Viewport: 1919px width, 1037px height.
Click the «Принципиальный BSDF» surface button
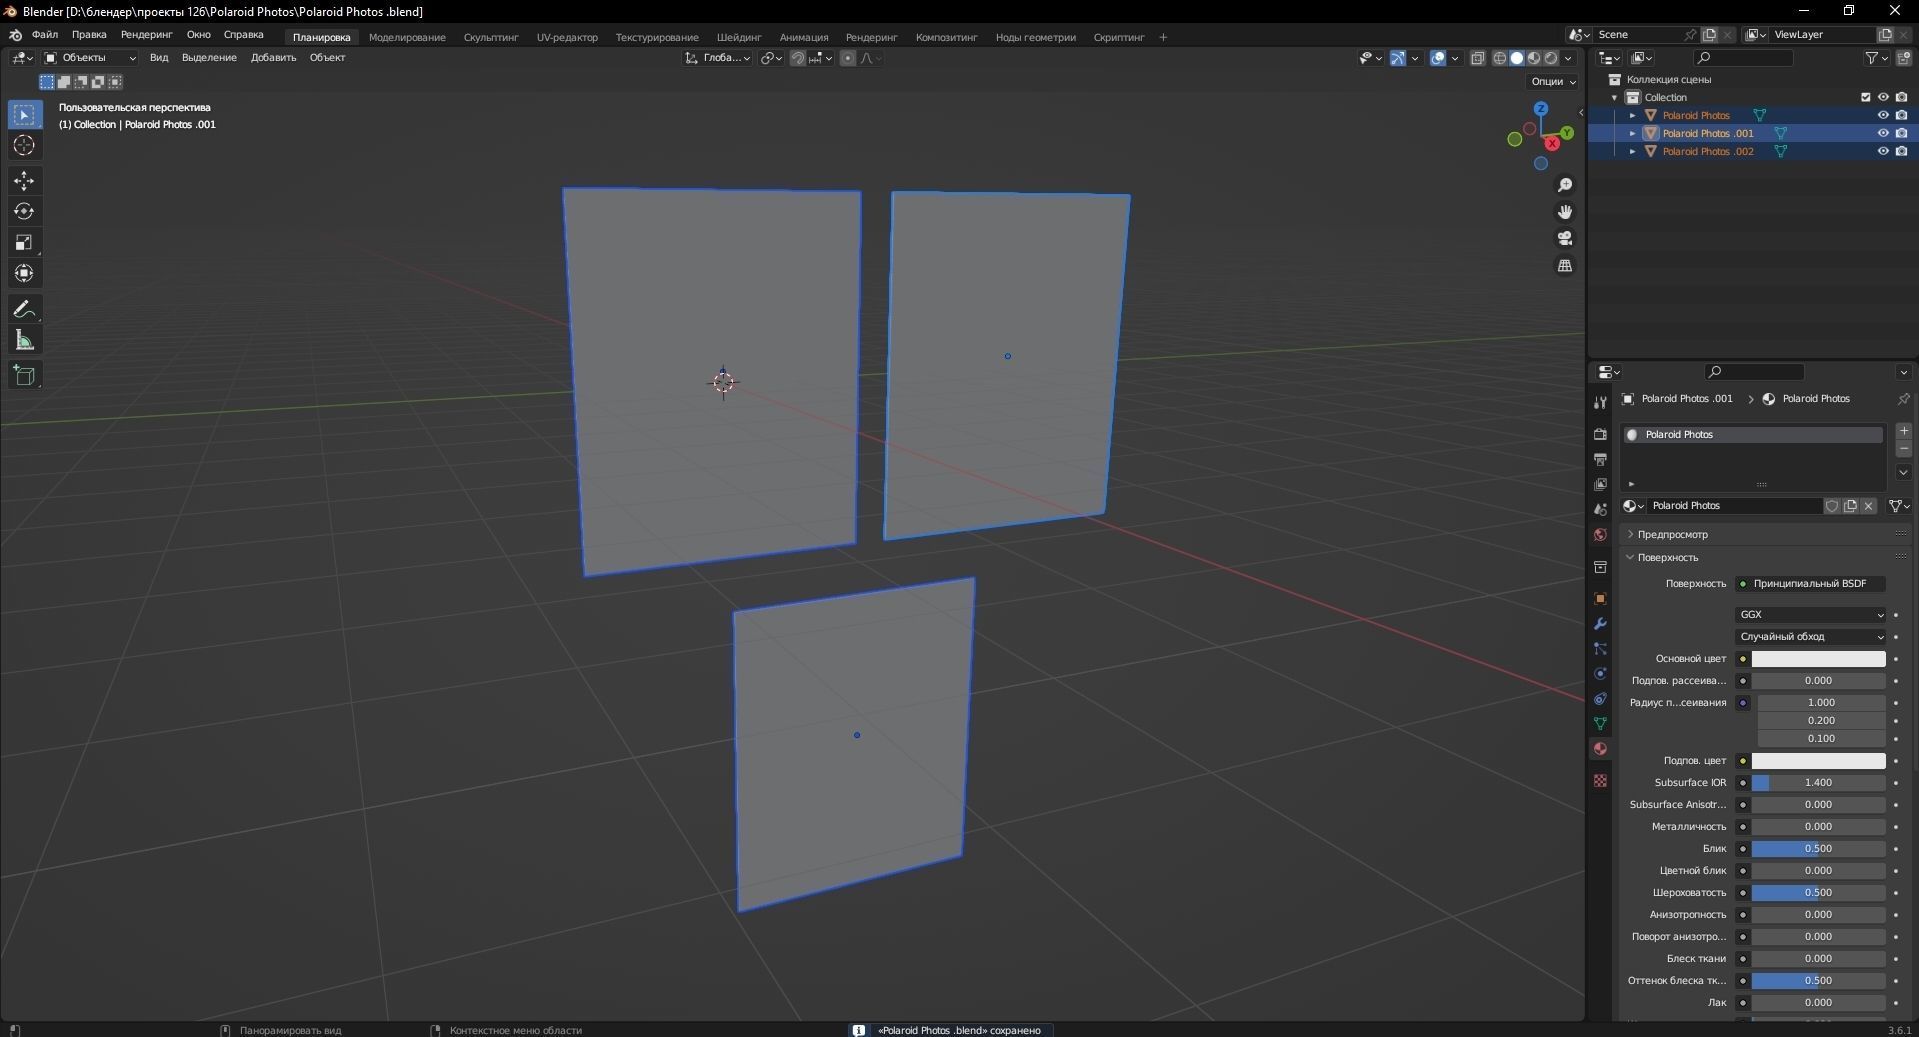tap(1811, 584)
